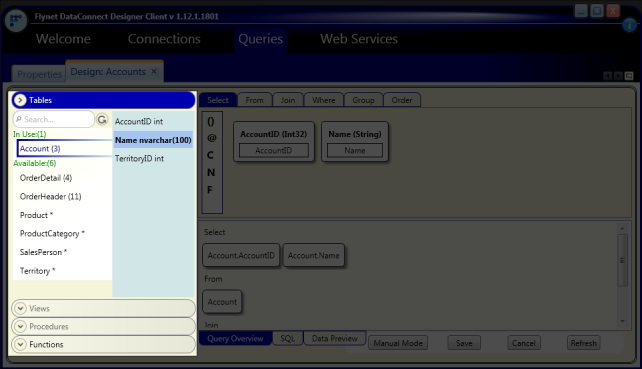The height and width of the screenshot is (369, 642).
Task: Click the overview scroll up arrow
Action: tap(622, 228)
